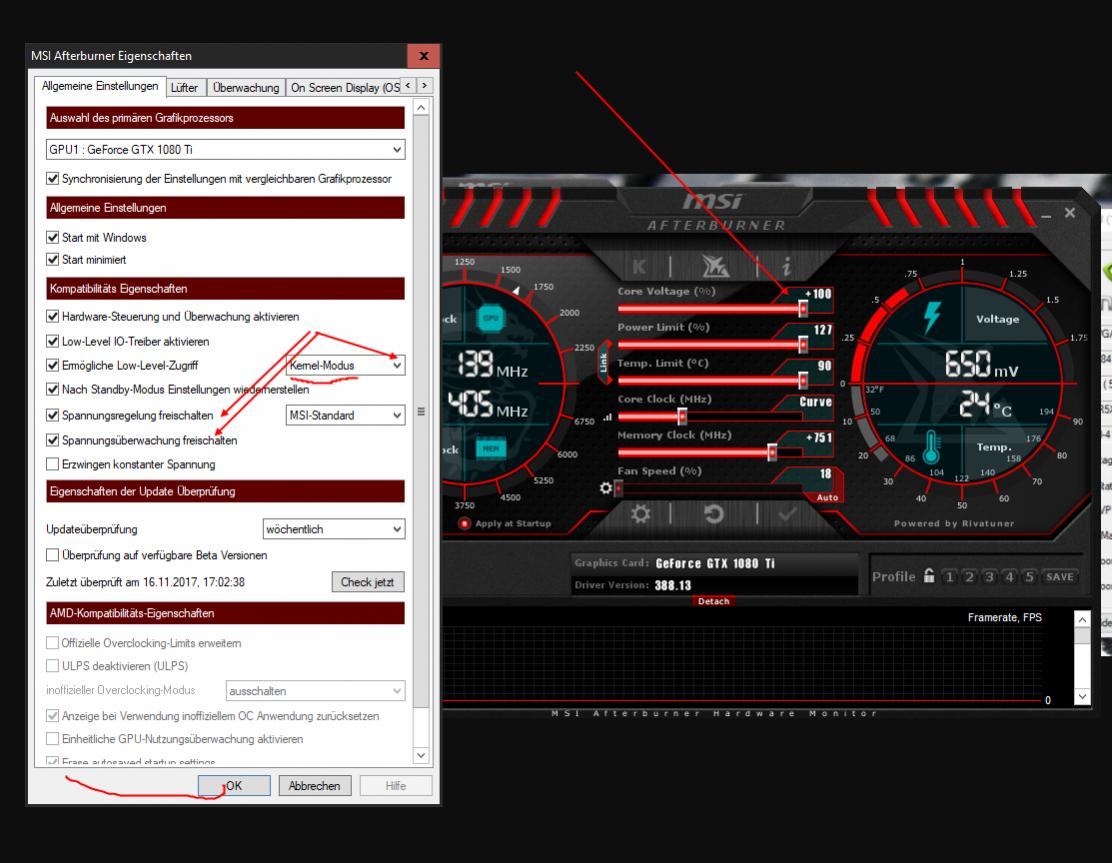Open the Kombustor K icon in Afterburner

[x=639, y=267]
